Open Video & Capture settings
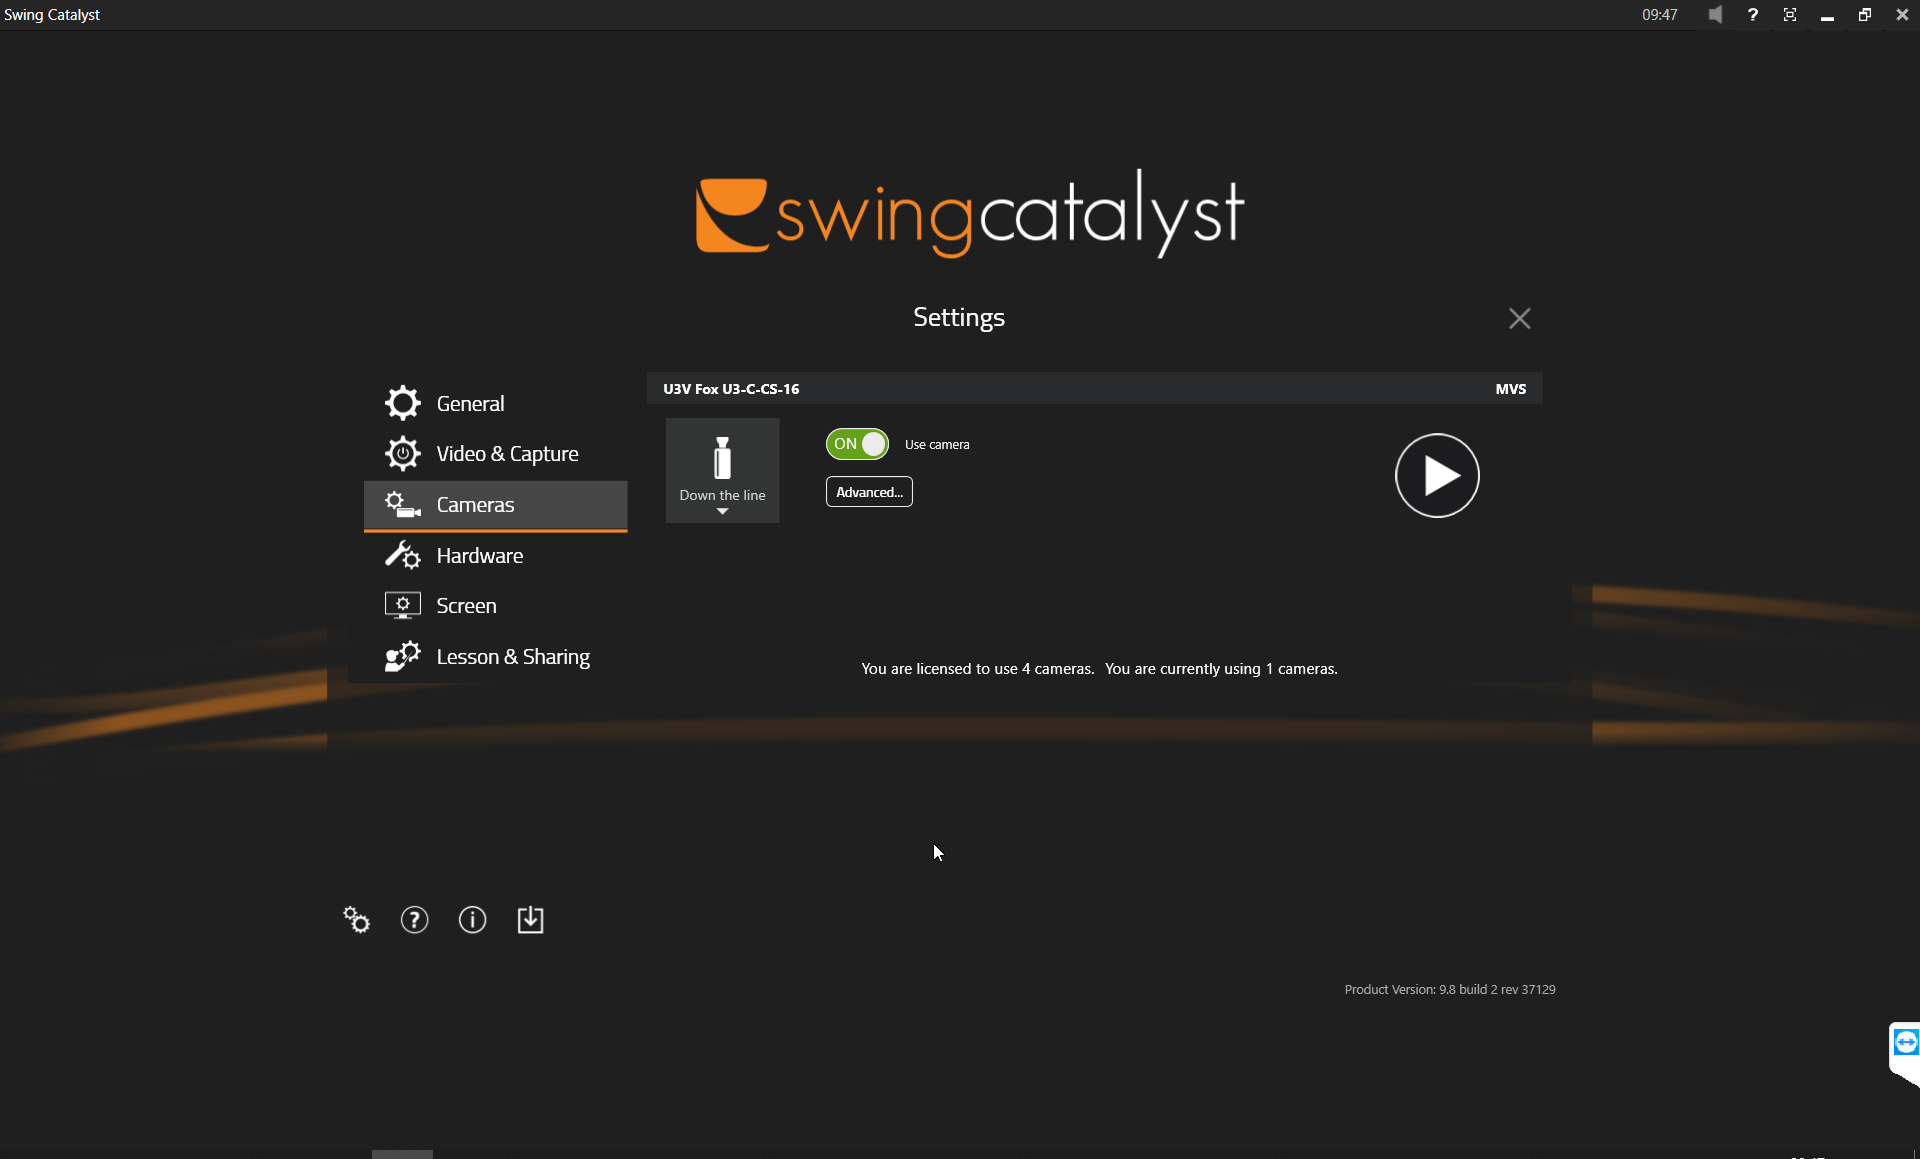 [495, 454]
